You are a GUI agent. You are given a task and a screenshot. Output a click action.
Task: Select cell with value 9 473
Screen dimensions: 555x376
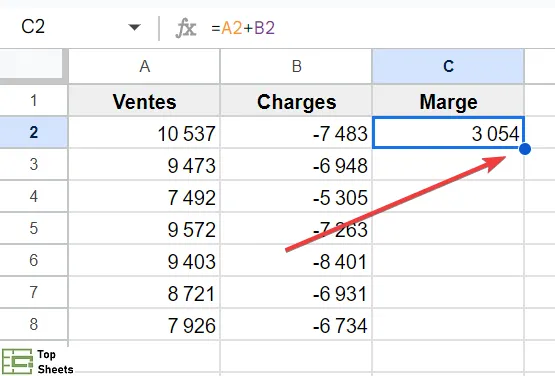pyautogui.click(x=144, y=164)
